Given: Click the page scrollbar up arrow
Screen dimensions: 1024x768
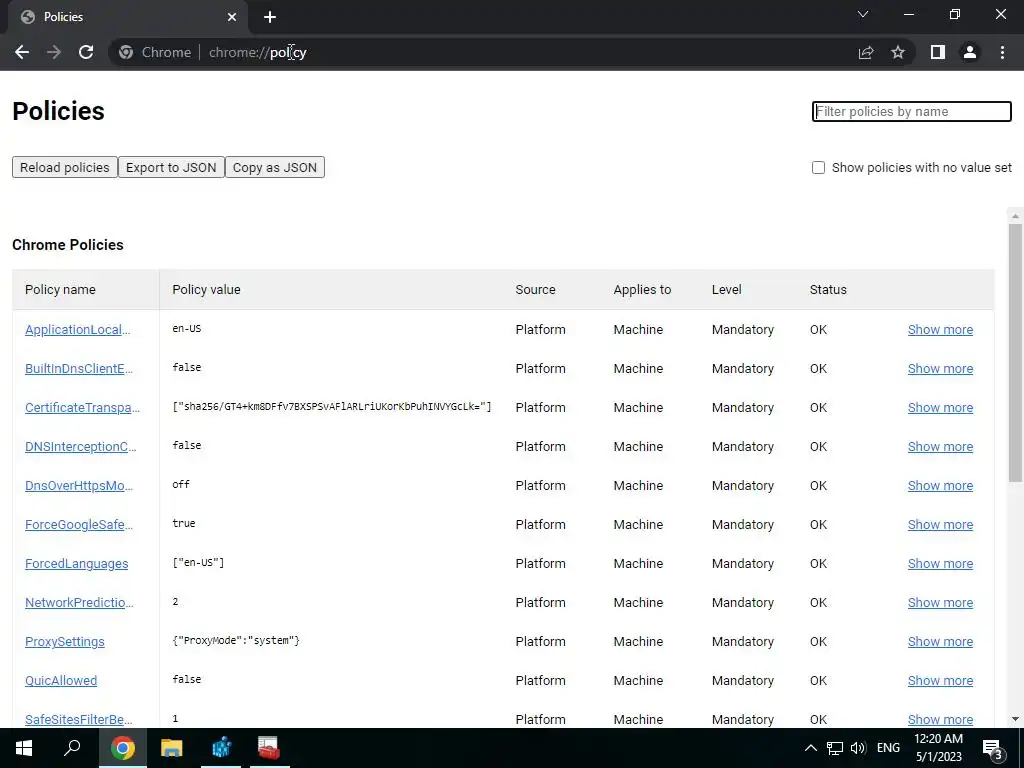Looking at the screenshot, I should click(1015, 216).
